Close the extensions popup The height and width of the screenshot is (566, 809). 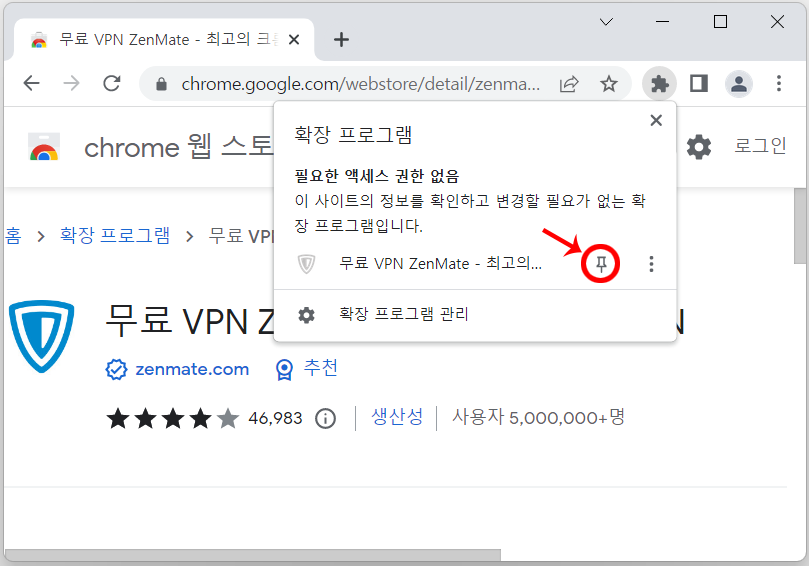coord(656,120)
